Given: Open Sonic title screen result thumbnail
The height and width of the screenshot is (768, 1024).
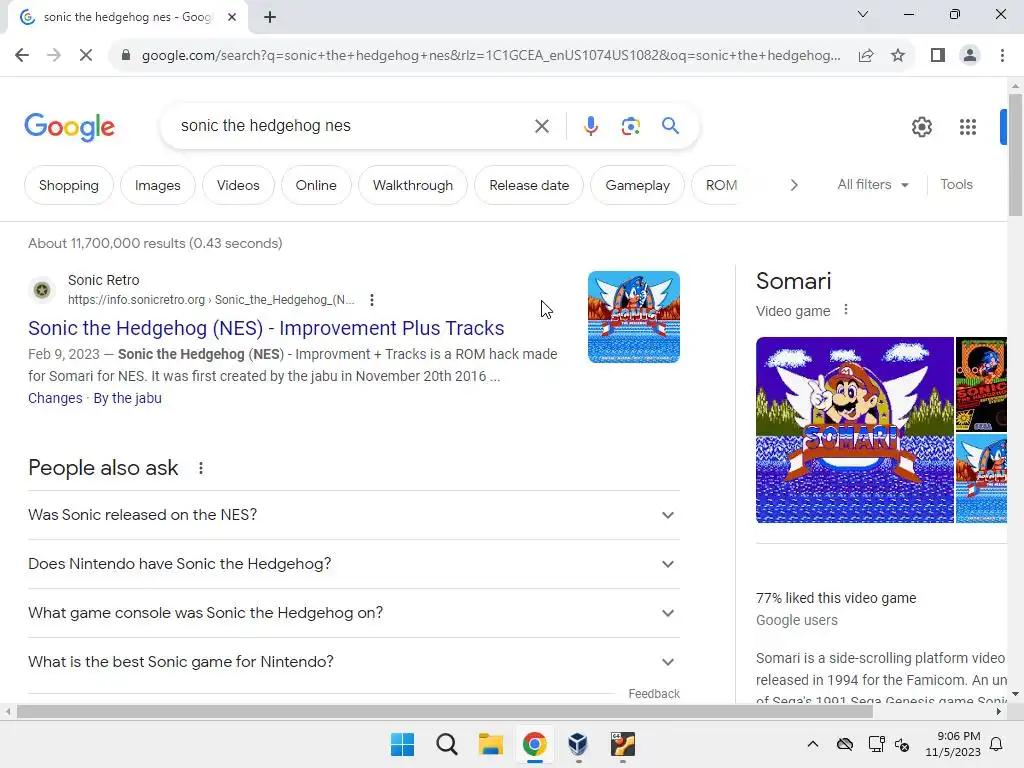Looking at the screenshot, I should click(633, 317).
